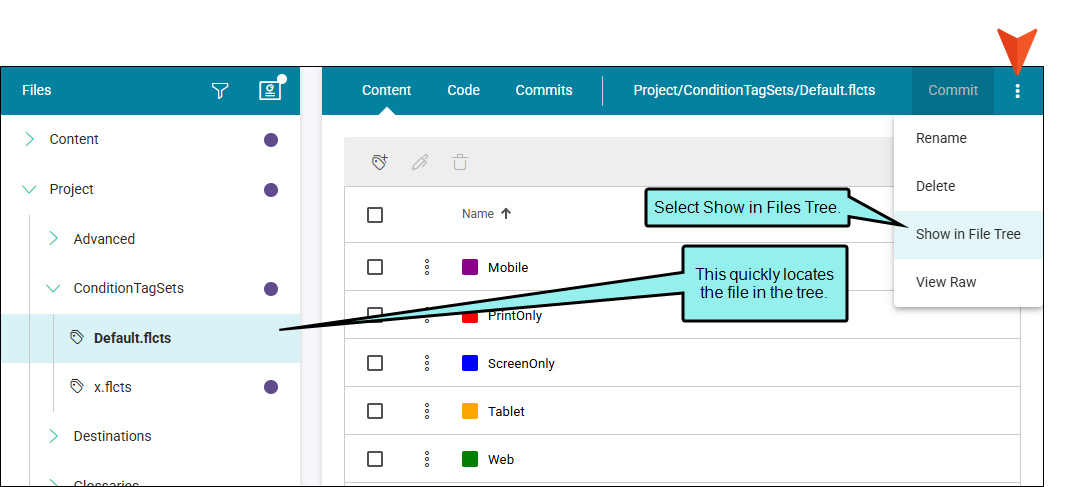Open the vertical ellipsis menu beside Commit
The height and width of the screenshot is (487, 1071).
[1018, 91]
